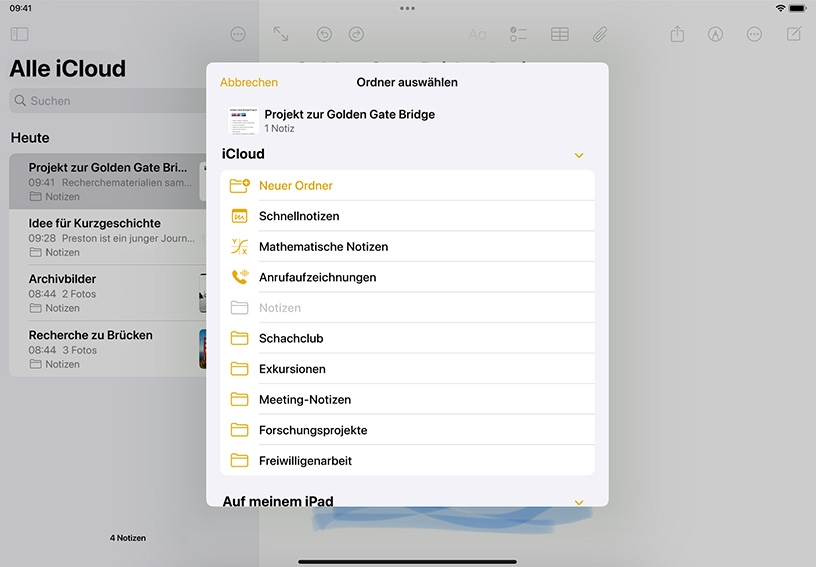
Task: Collapse the iCloud section chevron
Action: point(579,156)
